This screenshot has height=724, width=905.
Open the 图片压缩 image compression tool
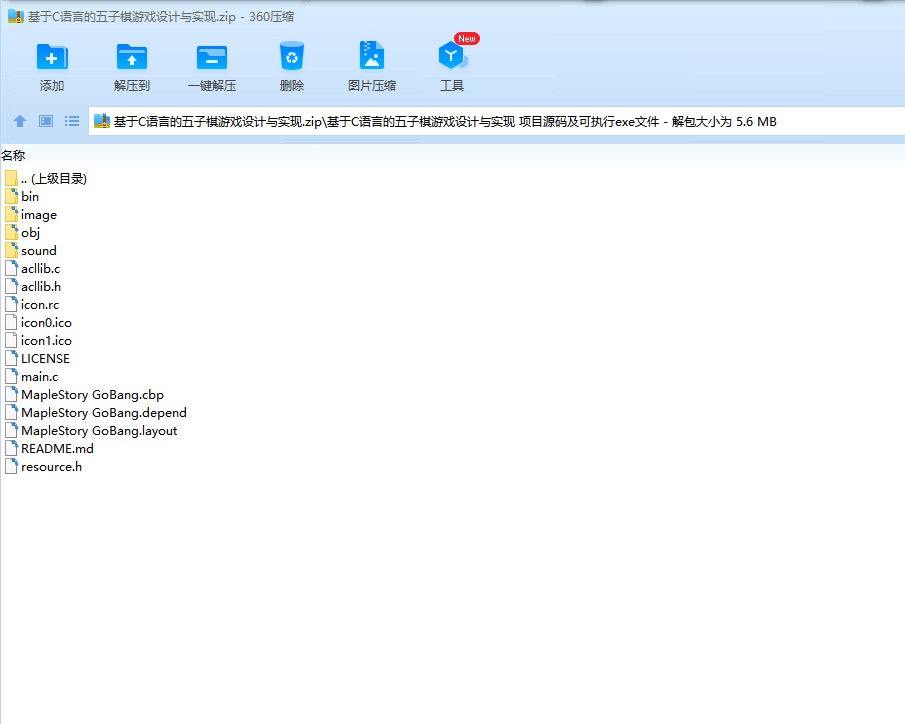point(372,56)
